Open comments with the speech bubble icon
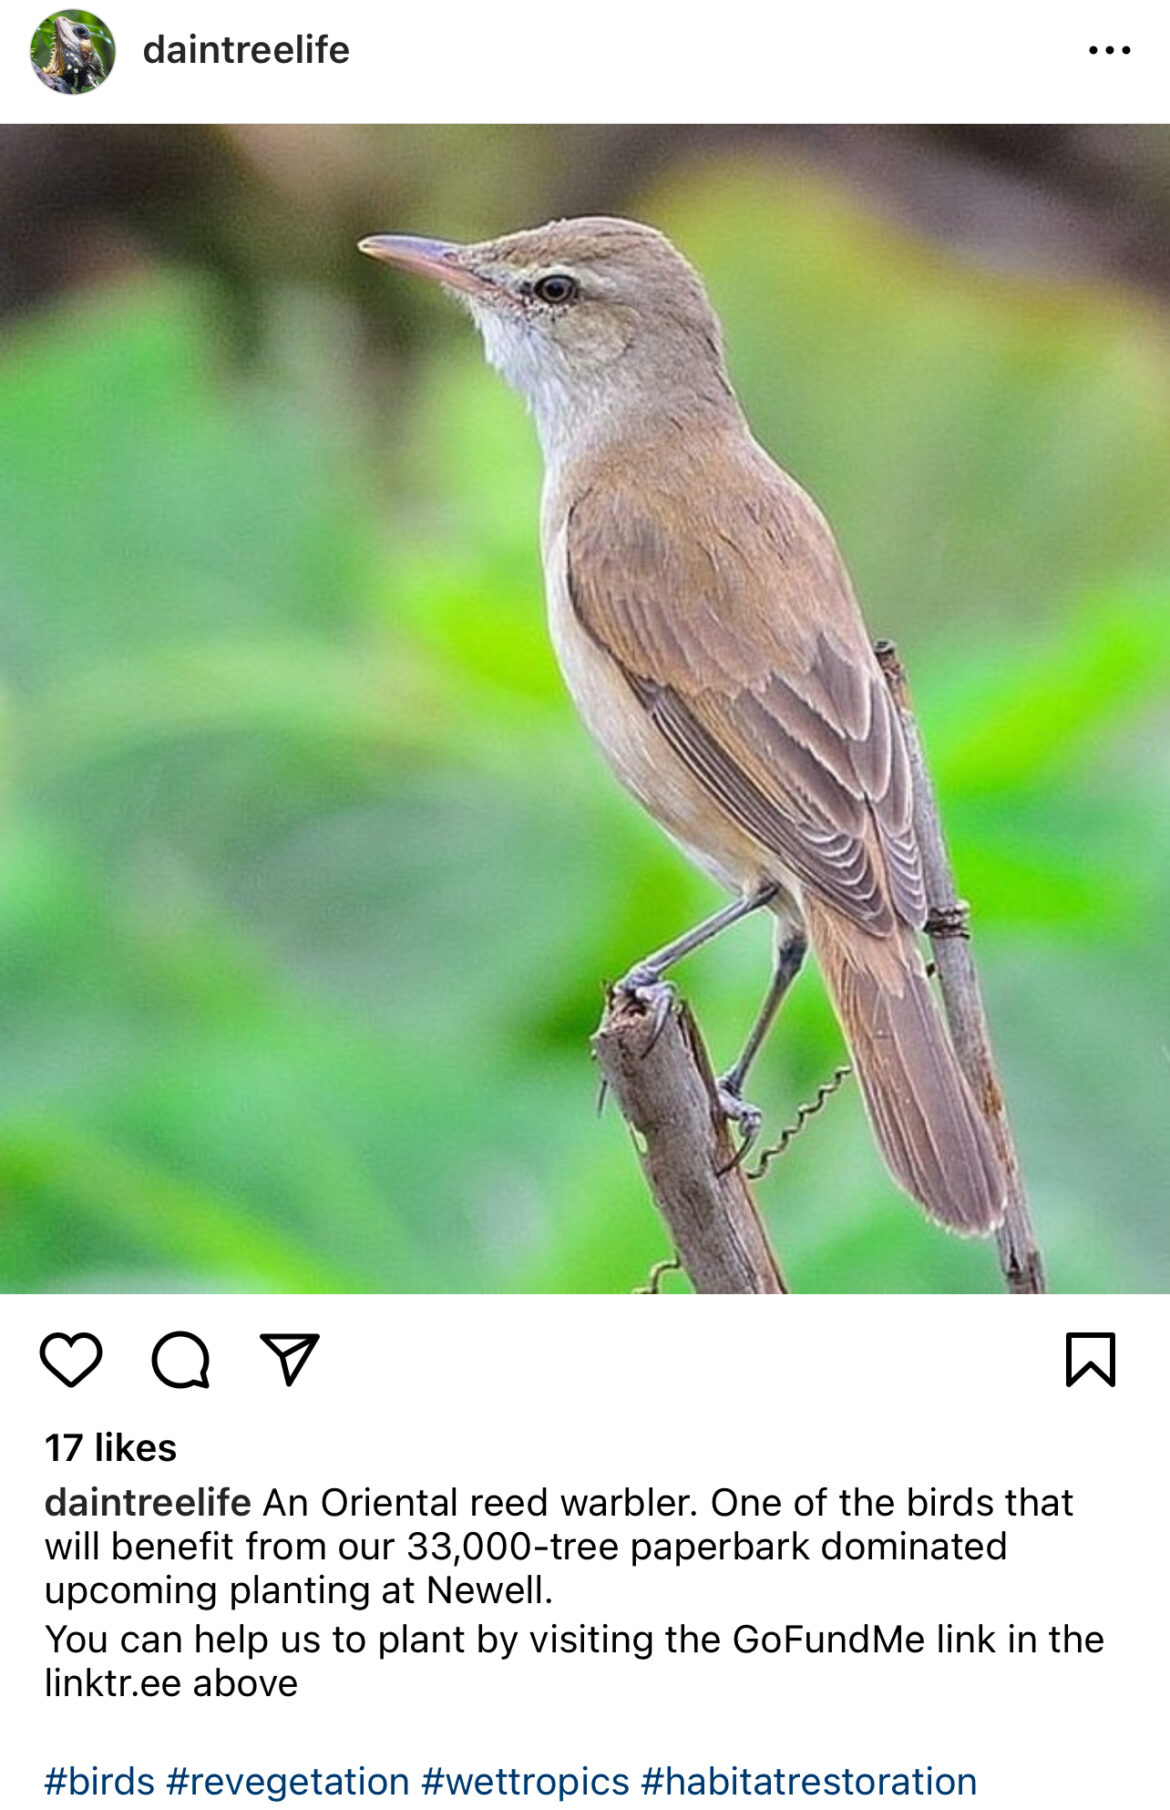The height and width of the screenshot is (1810, 1170). [x=181, y=1359]
